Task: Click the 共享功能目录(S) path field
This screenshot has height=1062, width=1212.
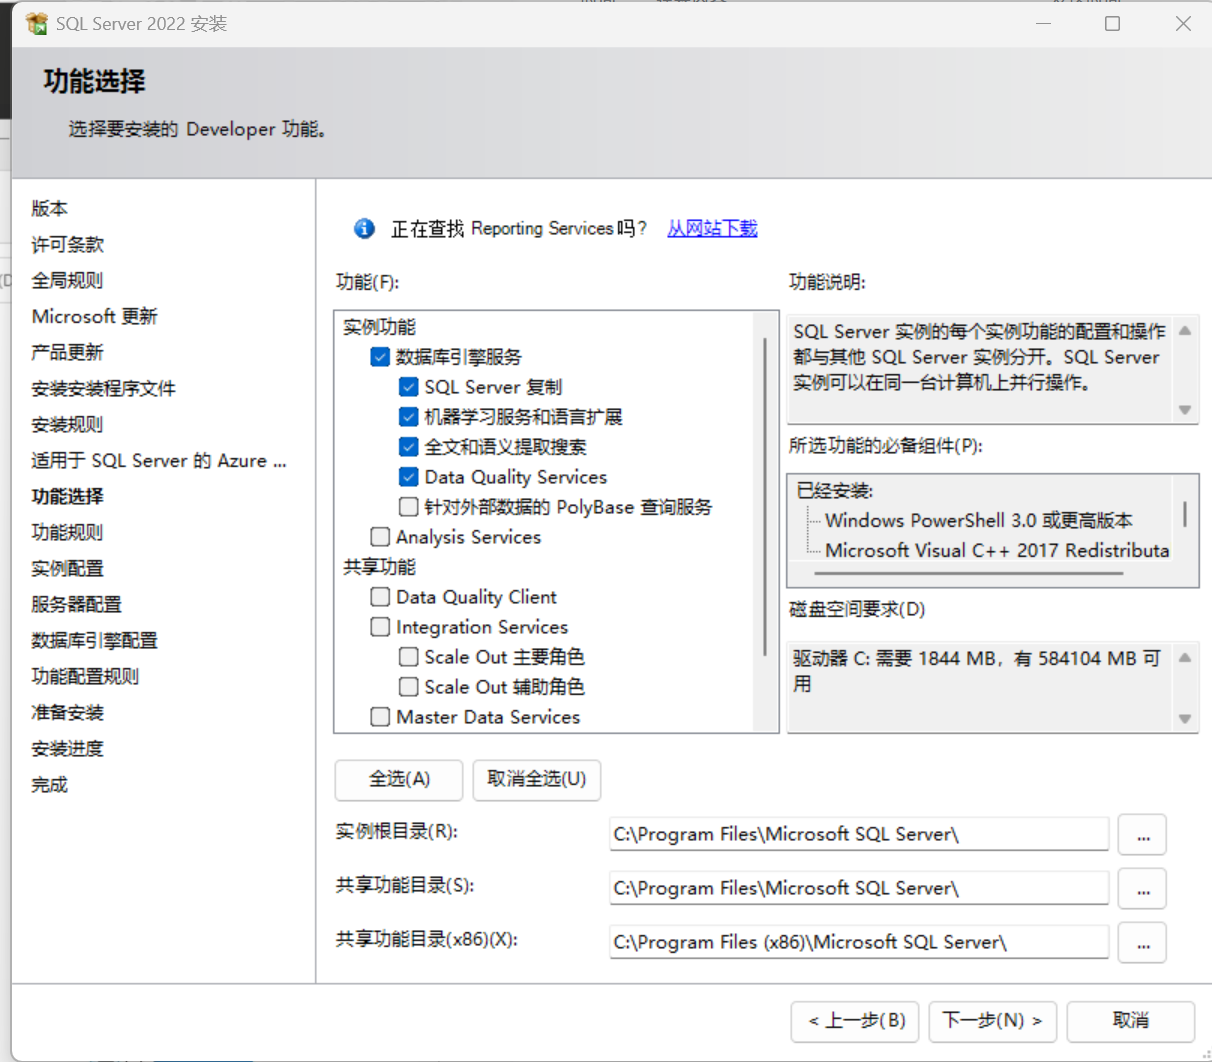Action: (859, 889)
